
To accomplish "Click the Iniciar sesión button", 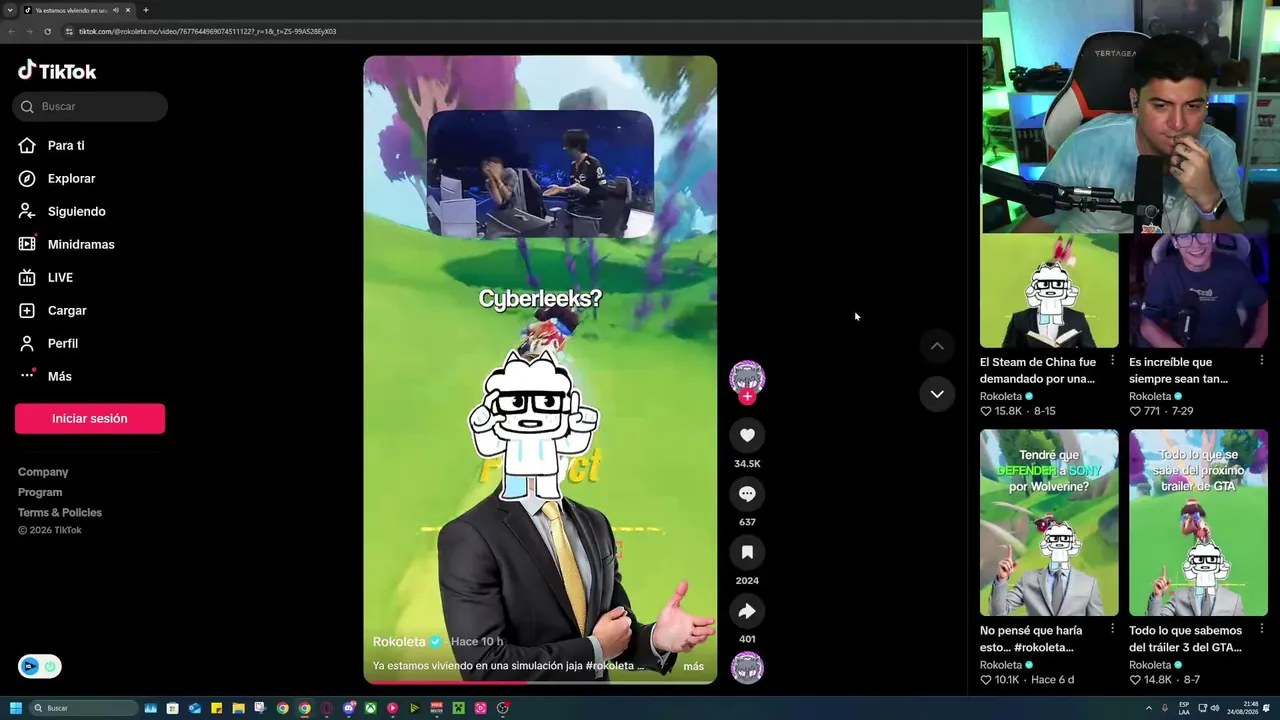I will [x=90, y=419].
